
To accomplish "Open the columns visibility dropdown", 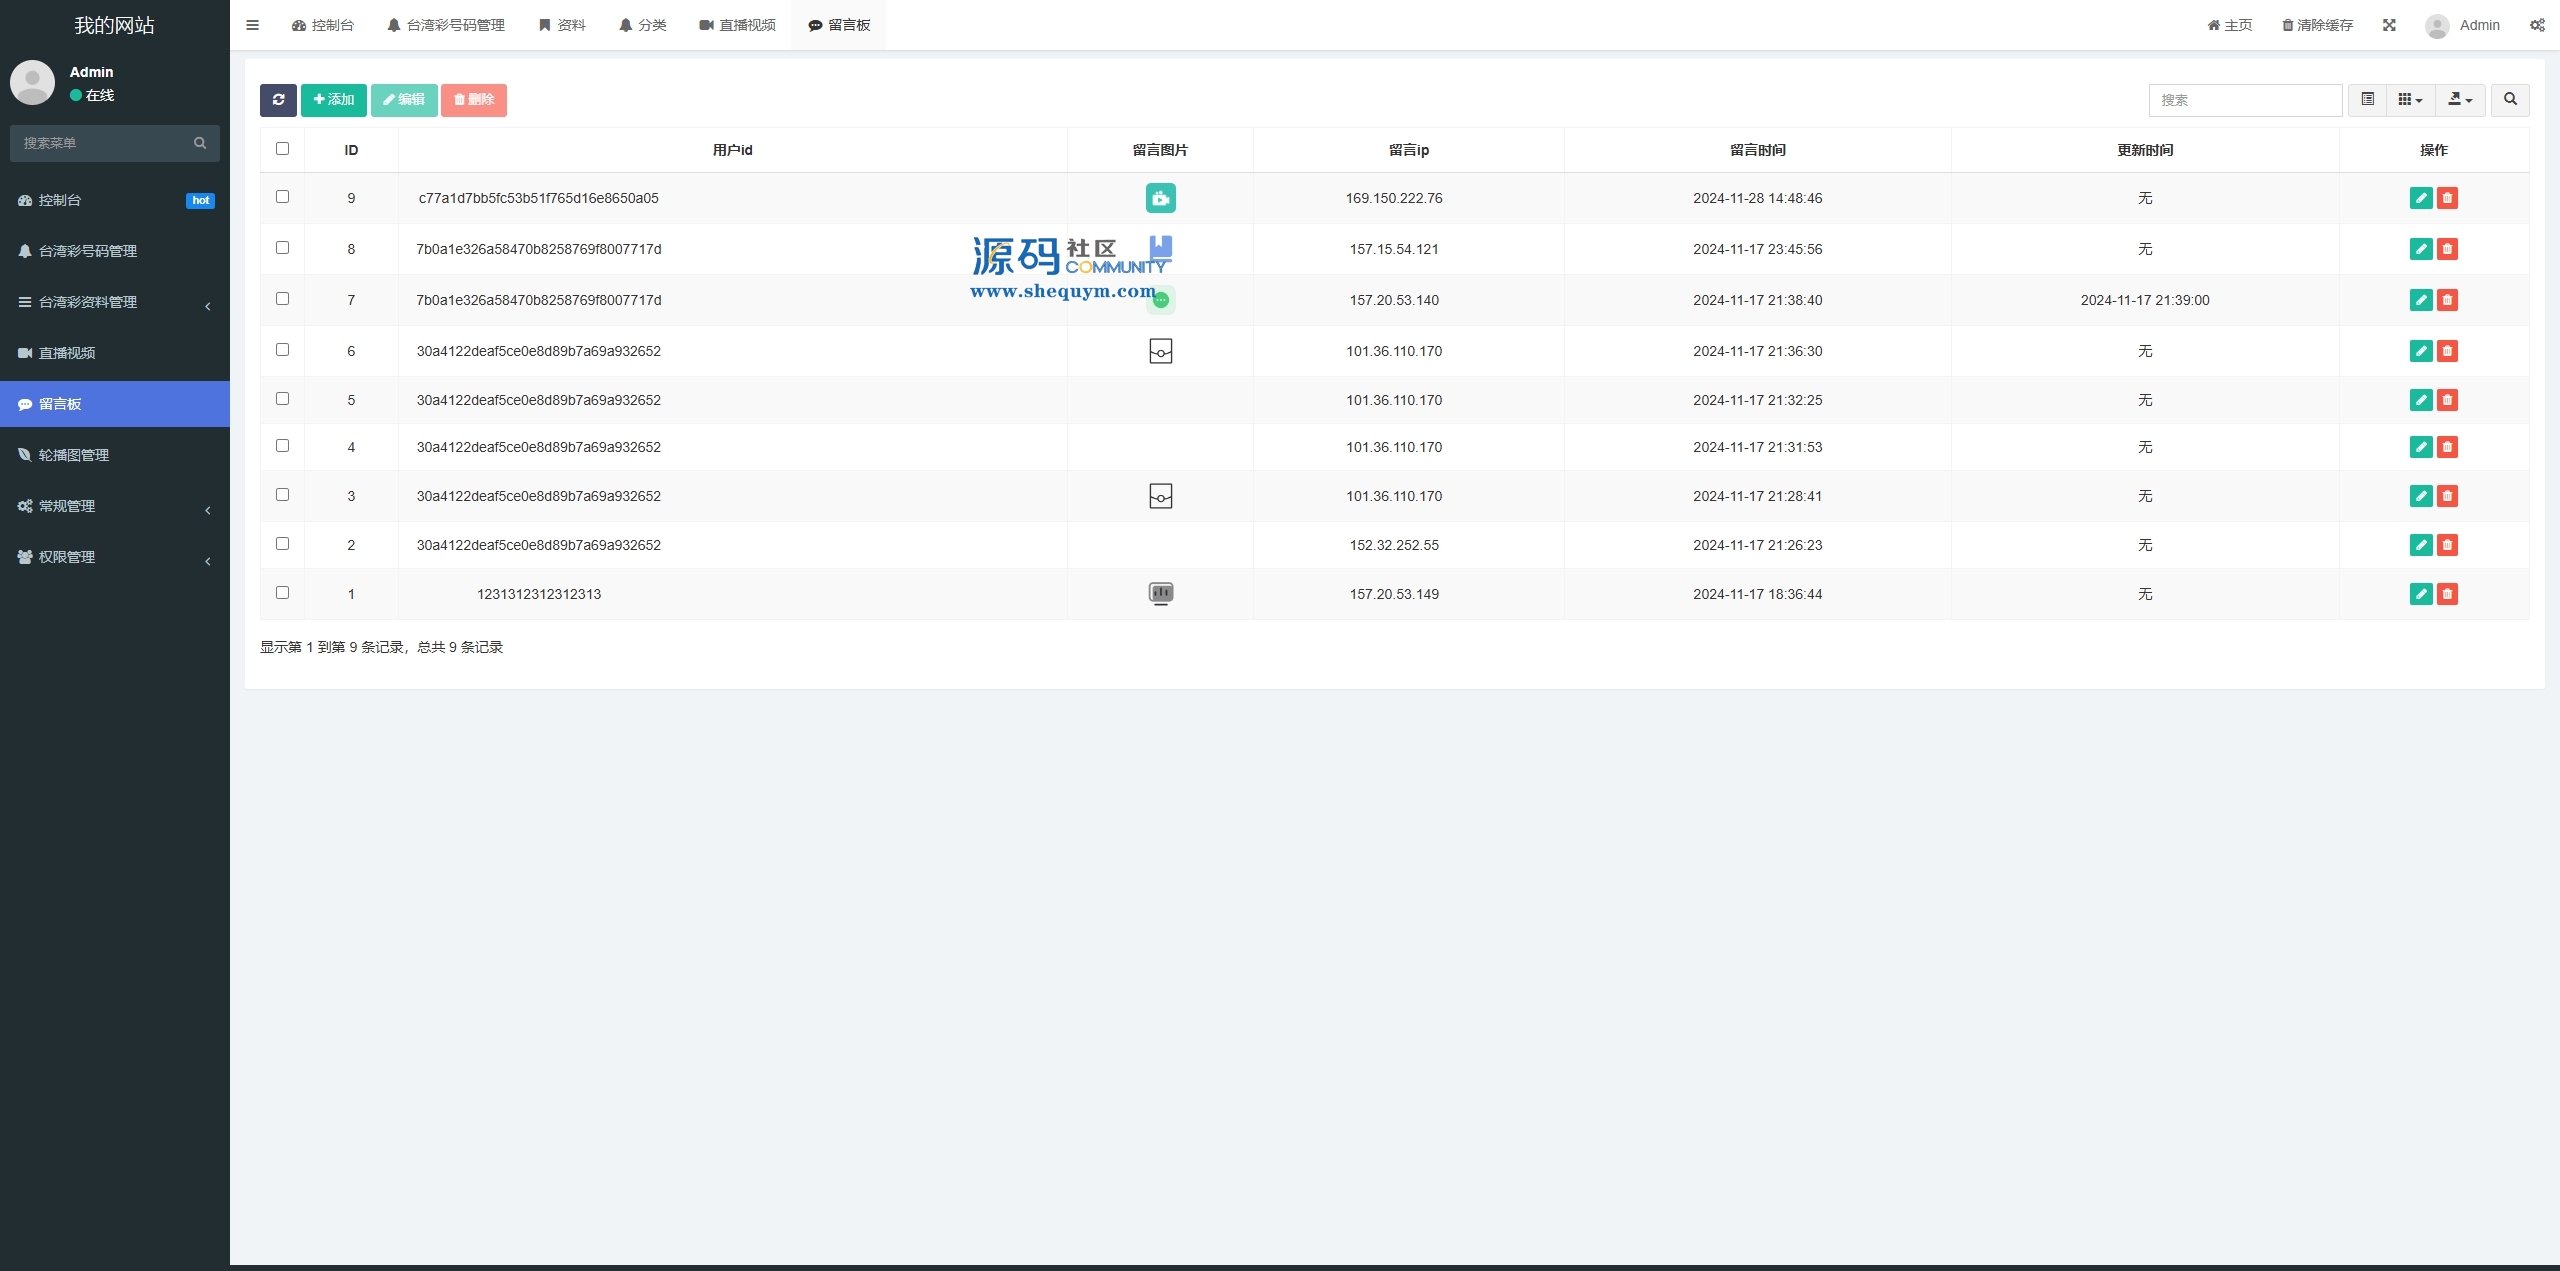I will (2410, 100).
